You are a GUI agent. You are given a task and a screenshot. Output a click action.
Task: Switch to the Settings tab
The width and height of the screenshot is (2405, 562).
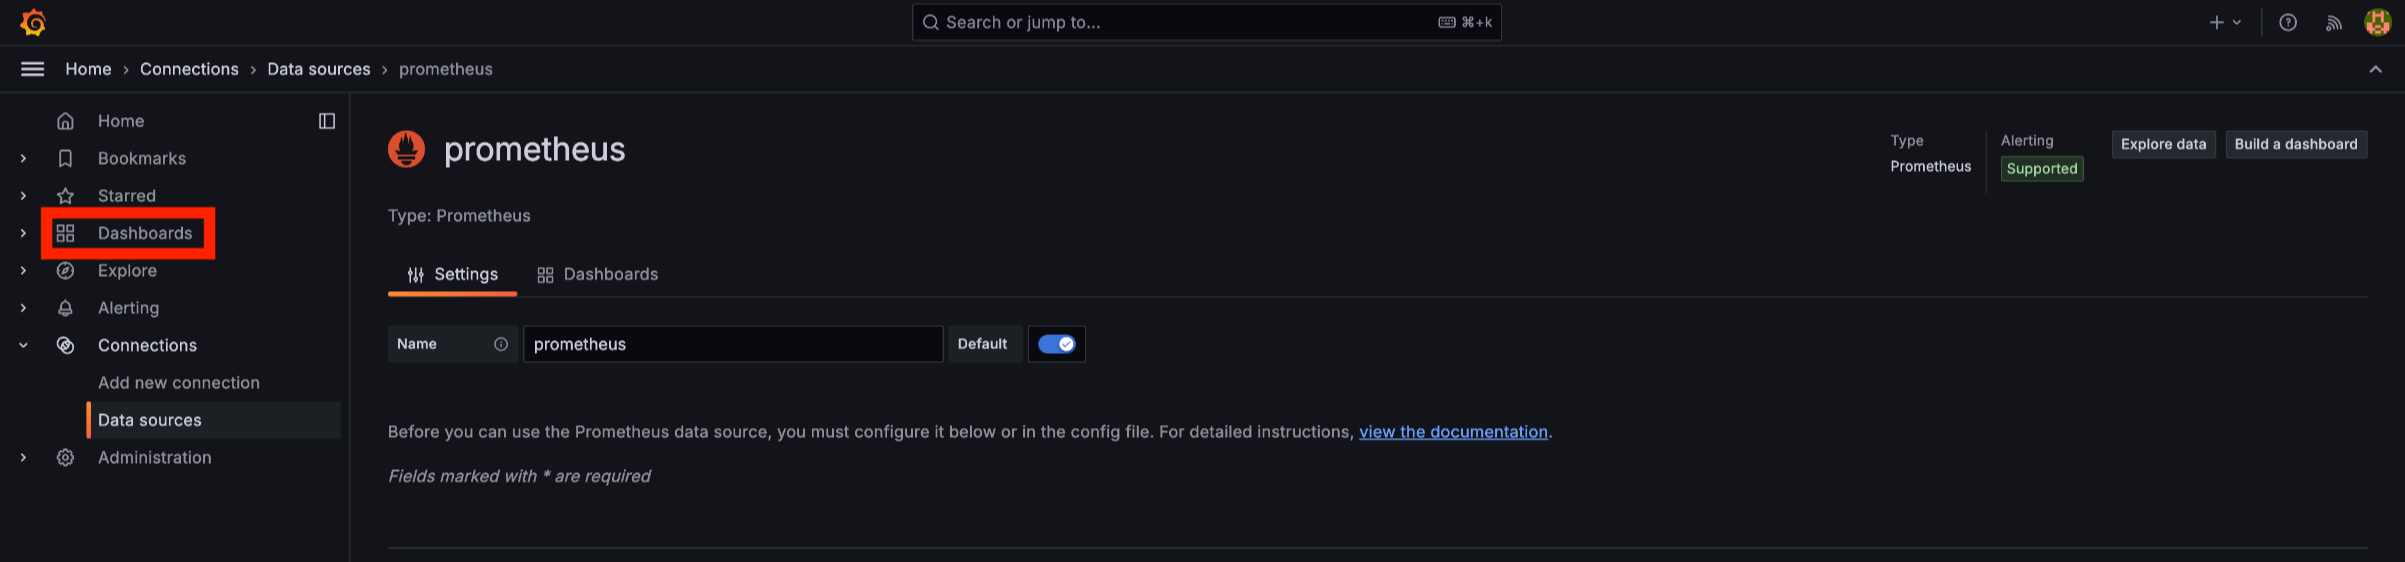point(452,274)
